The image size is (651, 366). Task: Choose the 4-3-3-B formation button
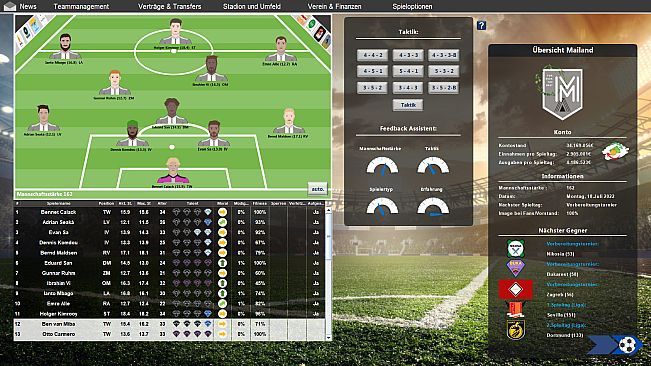444,55
